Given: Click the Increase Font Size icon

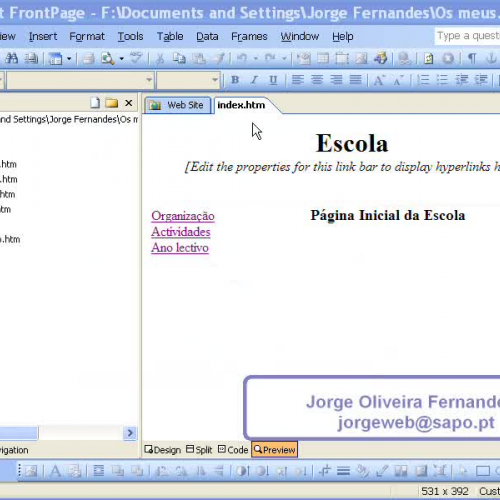Looking at the screenshot, I should (x=379, y=80).
